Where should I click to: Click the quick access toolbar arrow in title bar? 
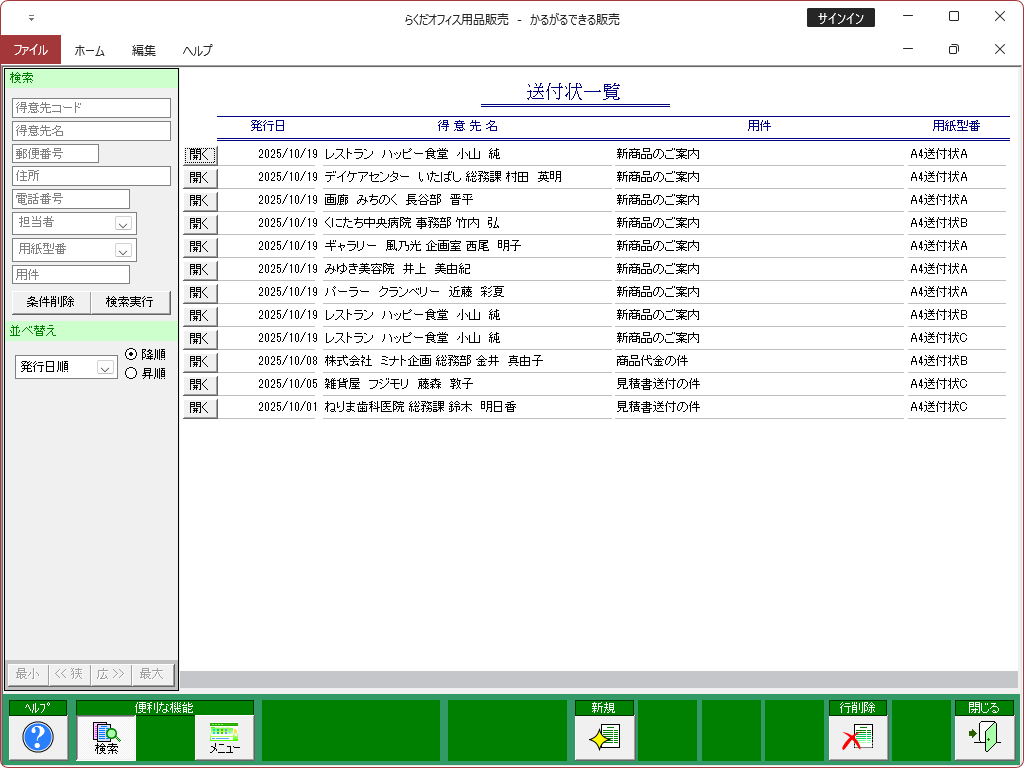pos(31,18)
